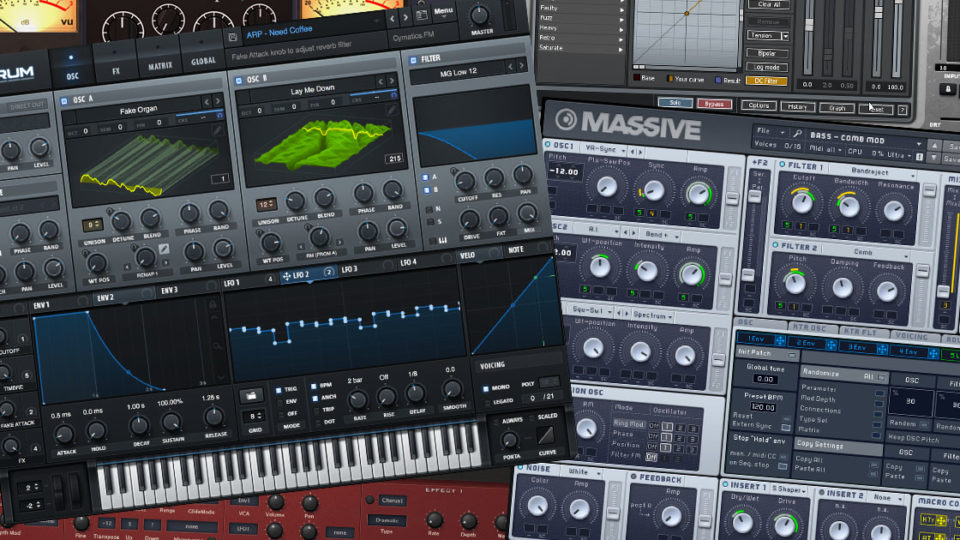Click the question mark help button
The image size is (960, 540).
(x=902, y=110)
